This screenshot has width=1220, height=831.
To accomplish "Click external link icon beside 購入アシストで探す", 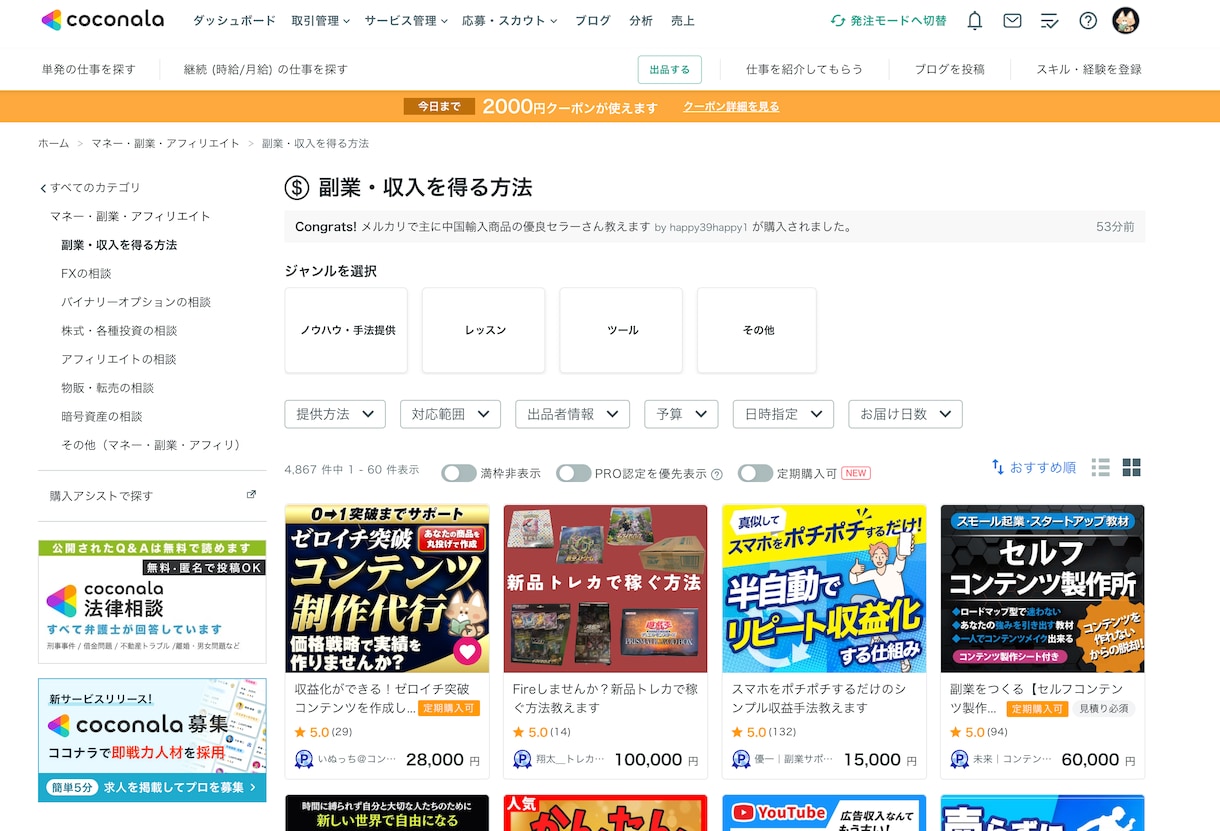I will point(251,494).
